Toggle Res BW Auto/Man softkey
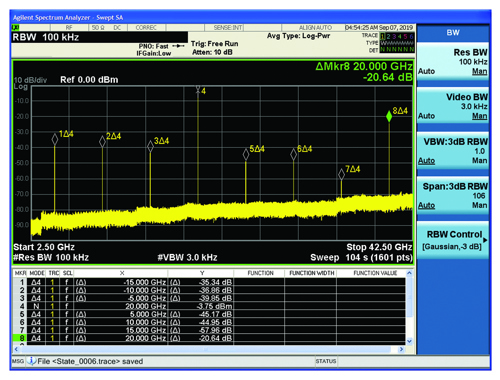 (453, 62)
